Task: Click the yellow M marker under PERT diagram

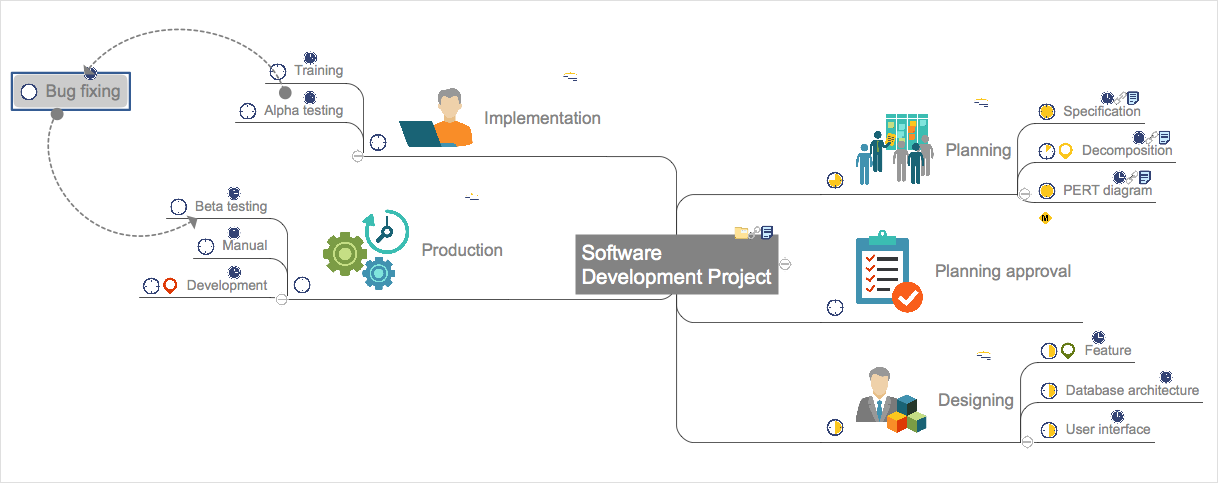Action: [1046, 216]
